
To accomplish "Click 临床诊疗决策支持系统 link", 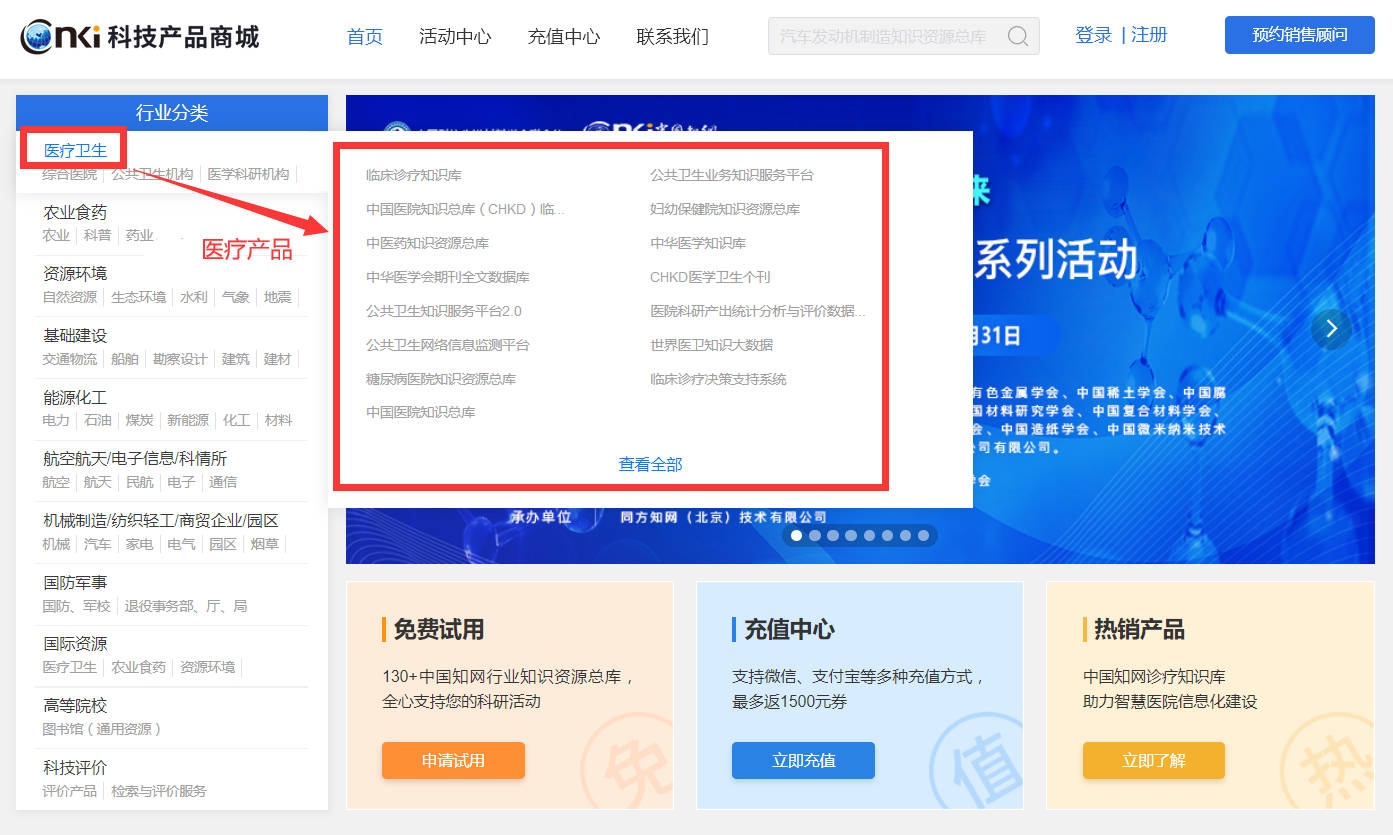I will point(718,379).
